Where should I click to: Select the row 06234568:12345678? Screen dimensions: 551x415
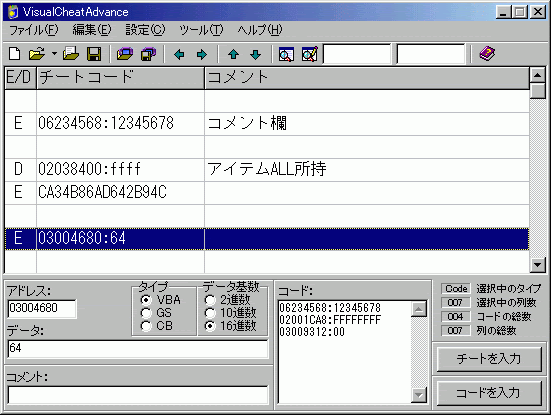267,124
